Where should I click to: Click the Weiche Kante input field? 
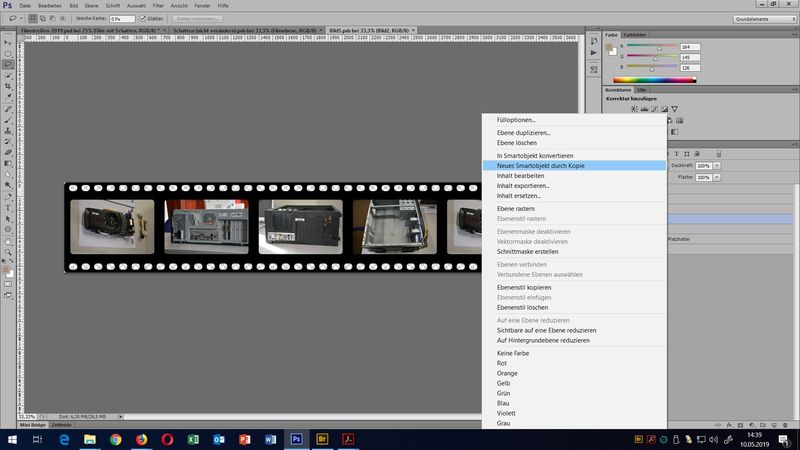point(120,18)
